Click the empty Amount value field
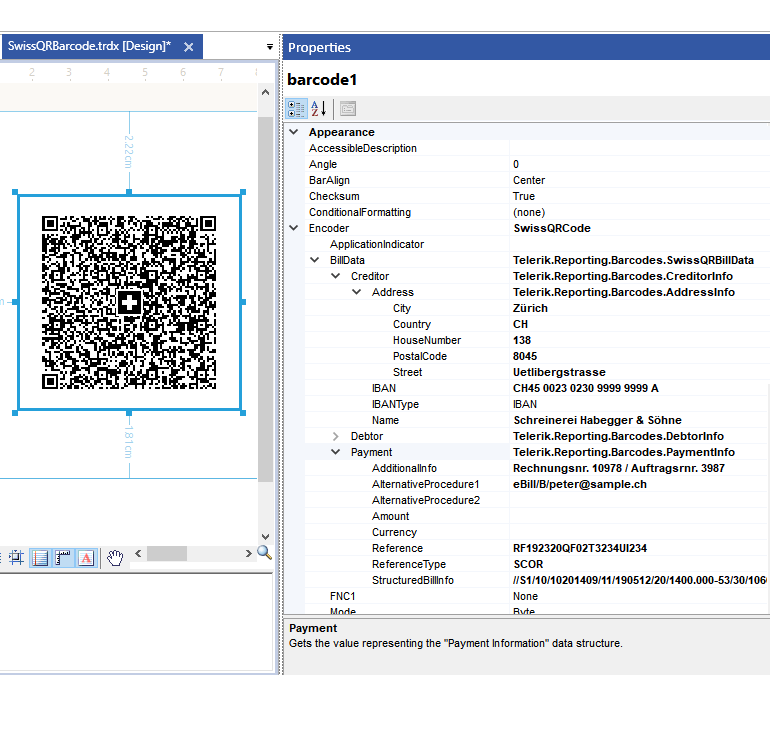 coord(639,516)
